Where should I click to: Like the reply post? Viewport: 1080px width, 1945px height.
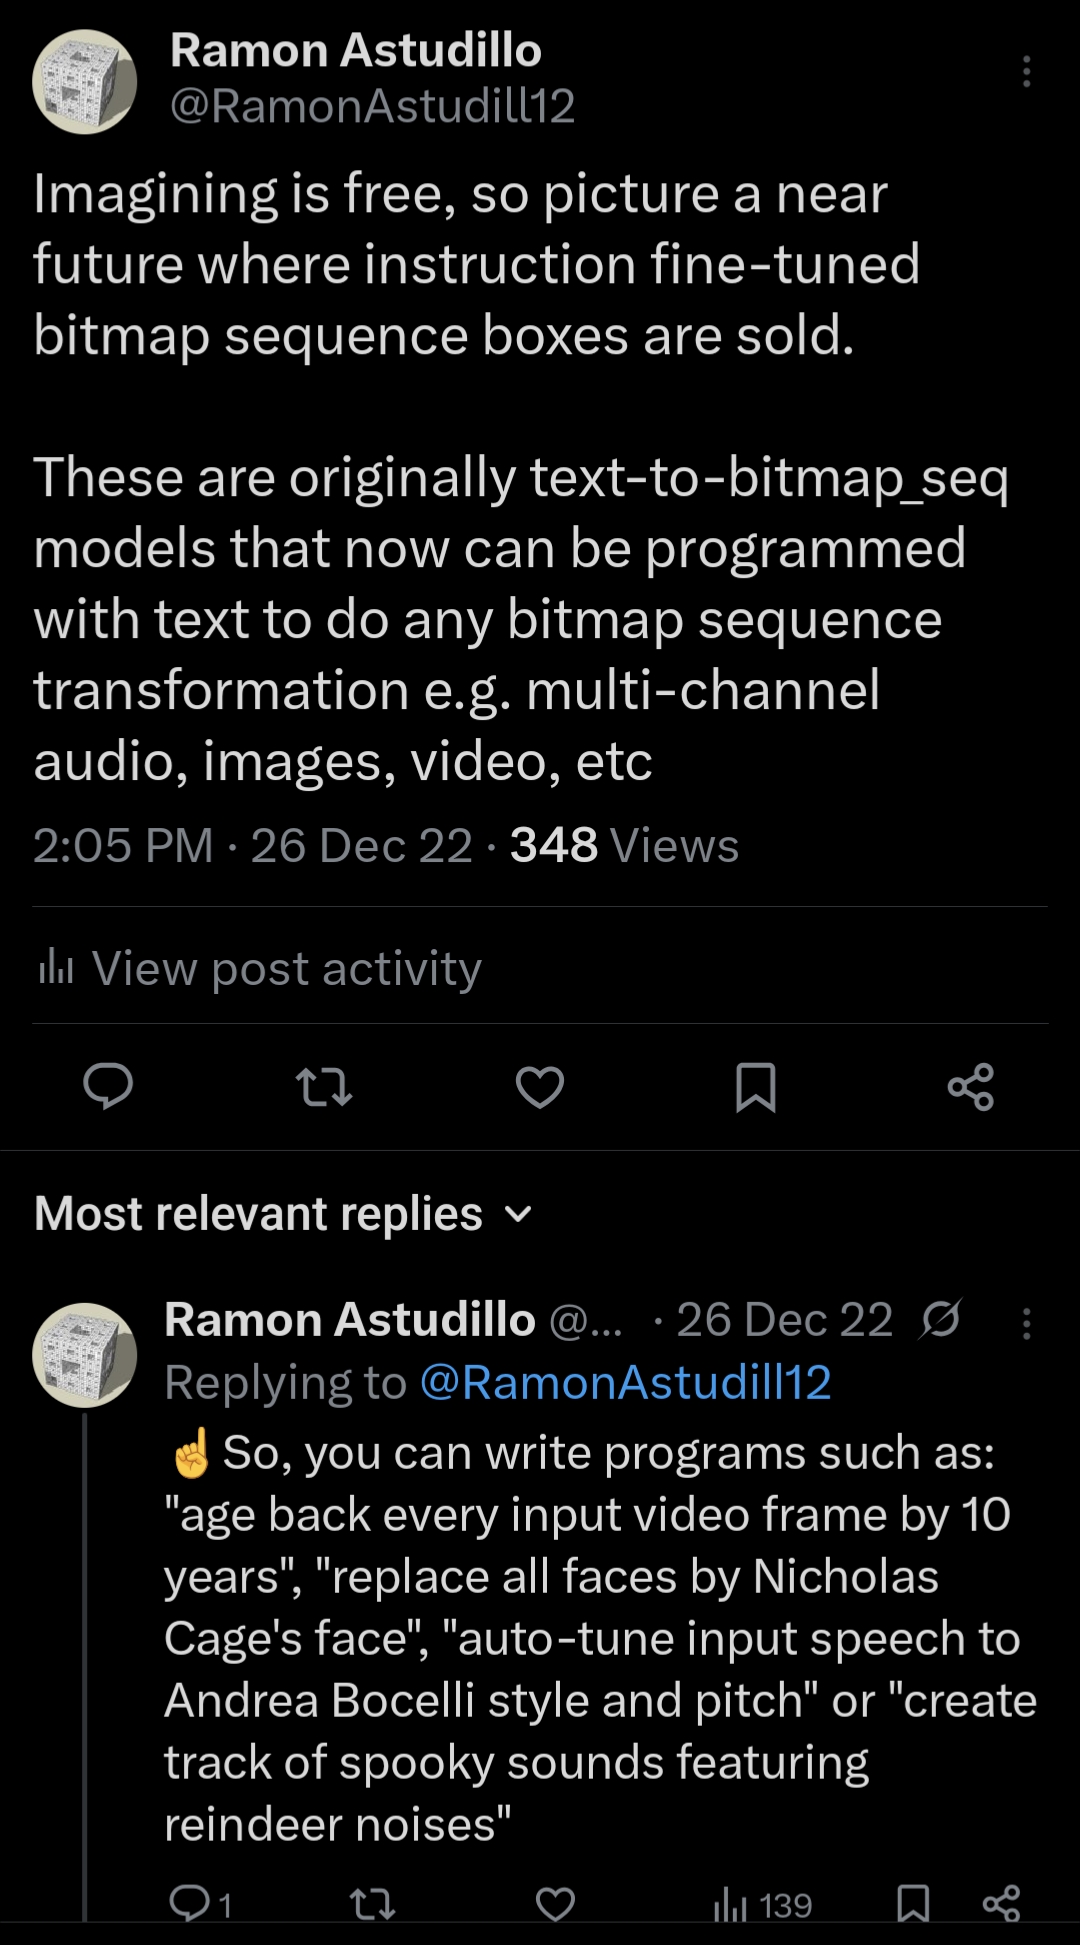pyautogui.click(x=555, y=1904)
